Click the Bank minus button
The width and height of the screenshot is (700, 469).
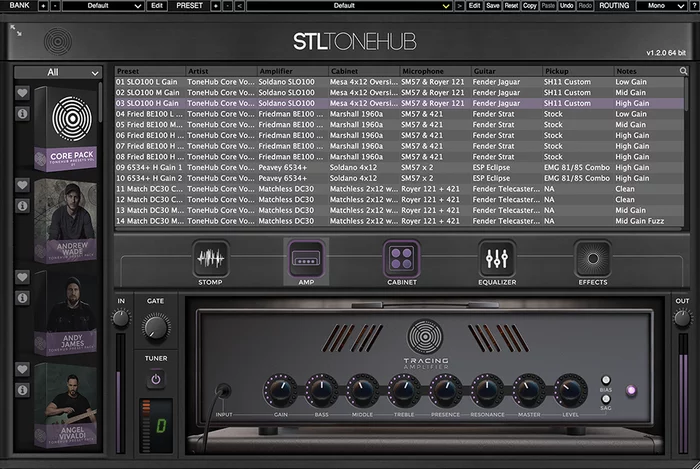[55, 6]
